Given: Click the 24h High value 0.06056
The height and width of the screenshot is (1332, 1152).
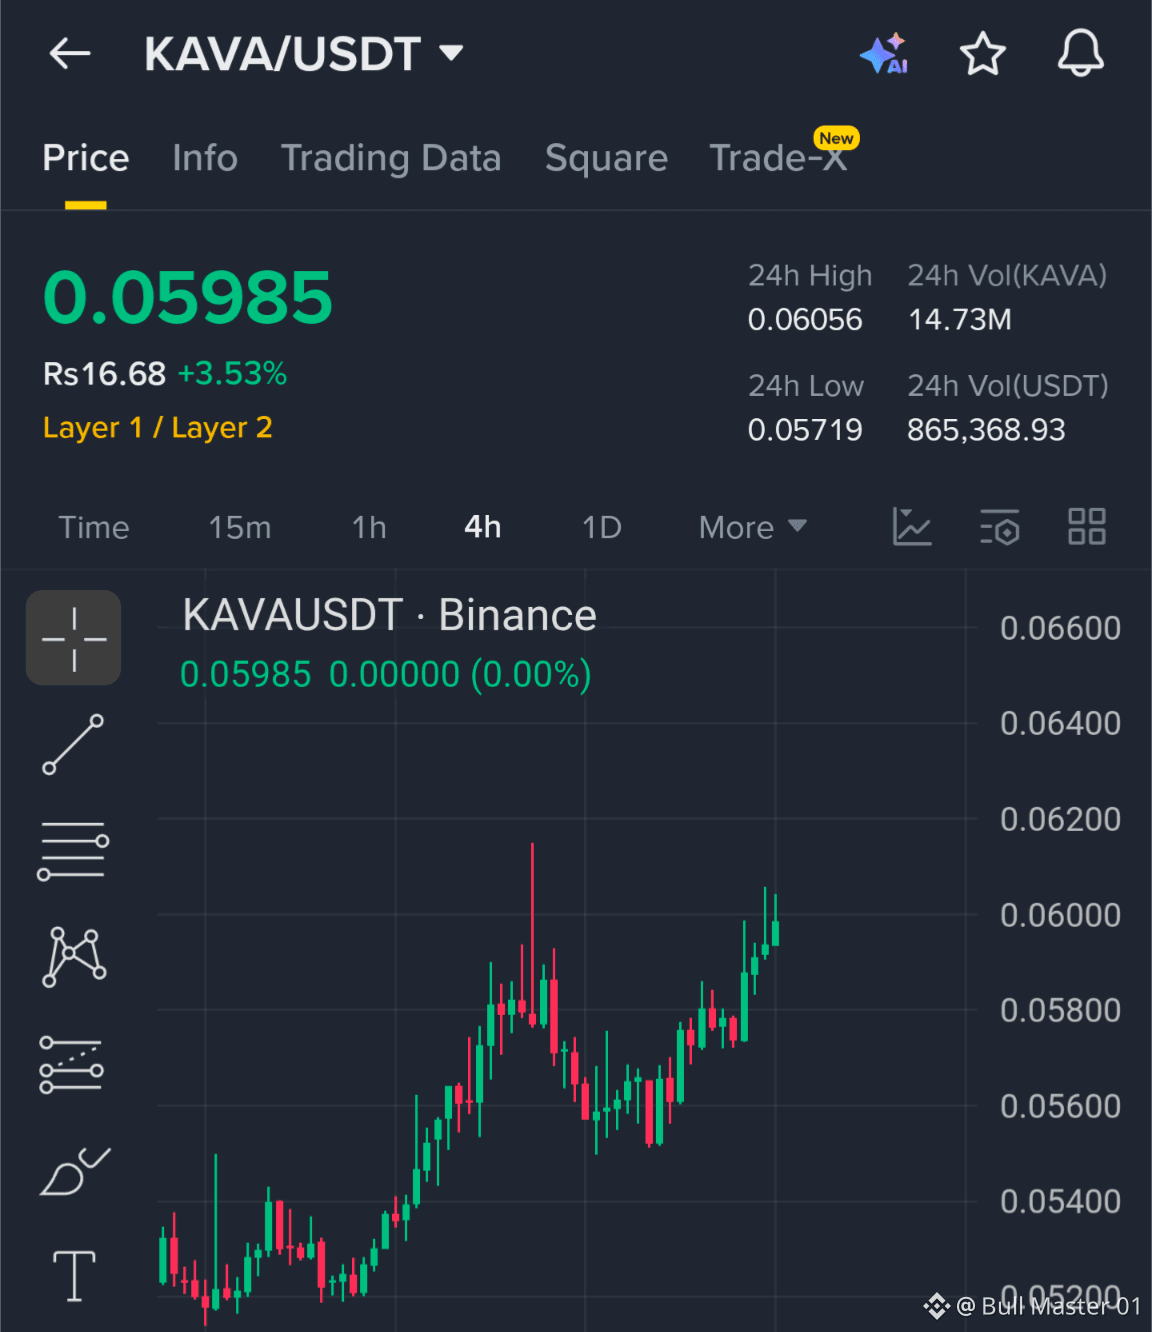Looking at the screenshot, I should (805, 320).
